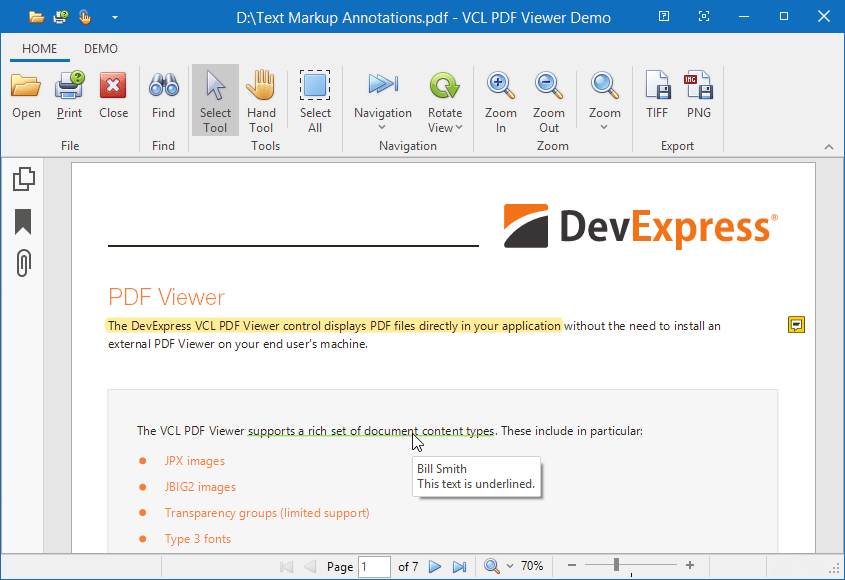Click Transparency groups (limited support) item
This screenshot has height=580, width=845.
click(267, 513)
